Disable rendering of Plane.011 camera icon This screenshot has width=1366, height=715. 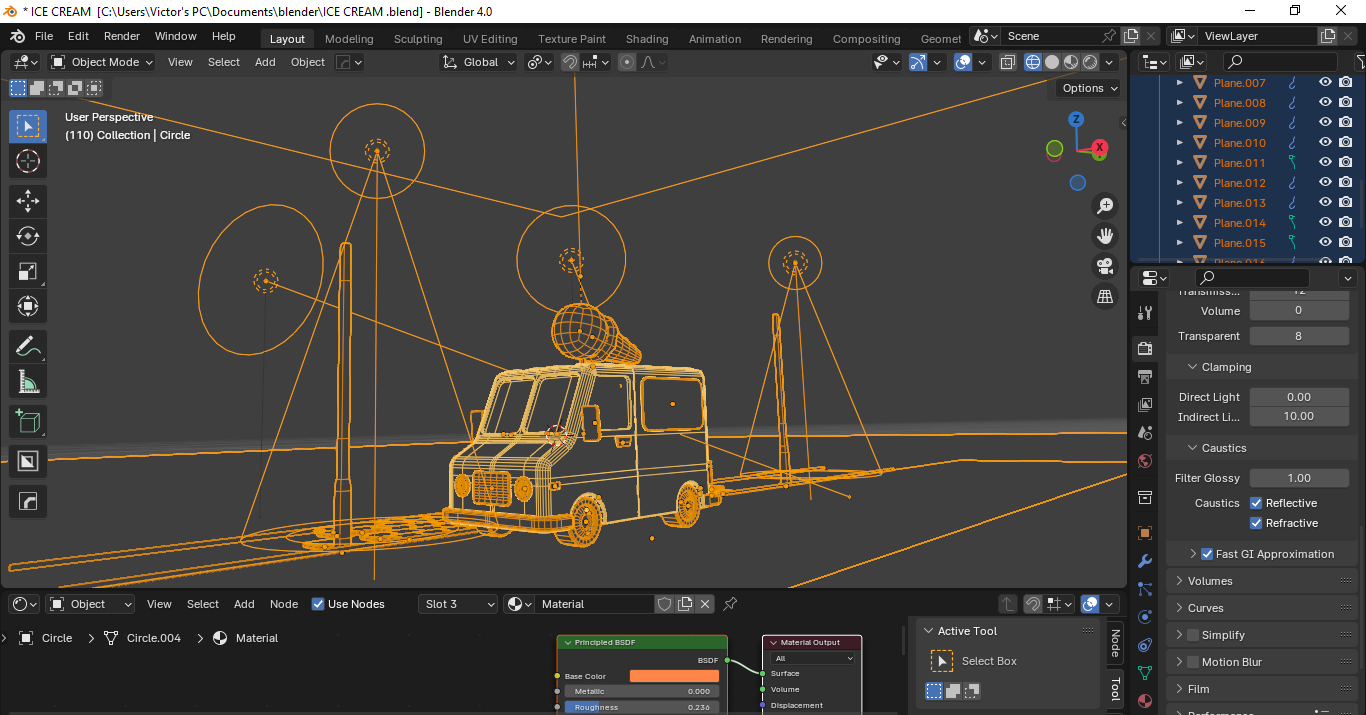(x=1346, y=163)
